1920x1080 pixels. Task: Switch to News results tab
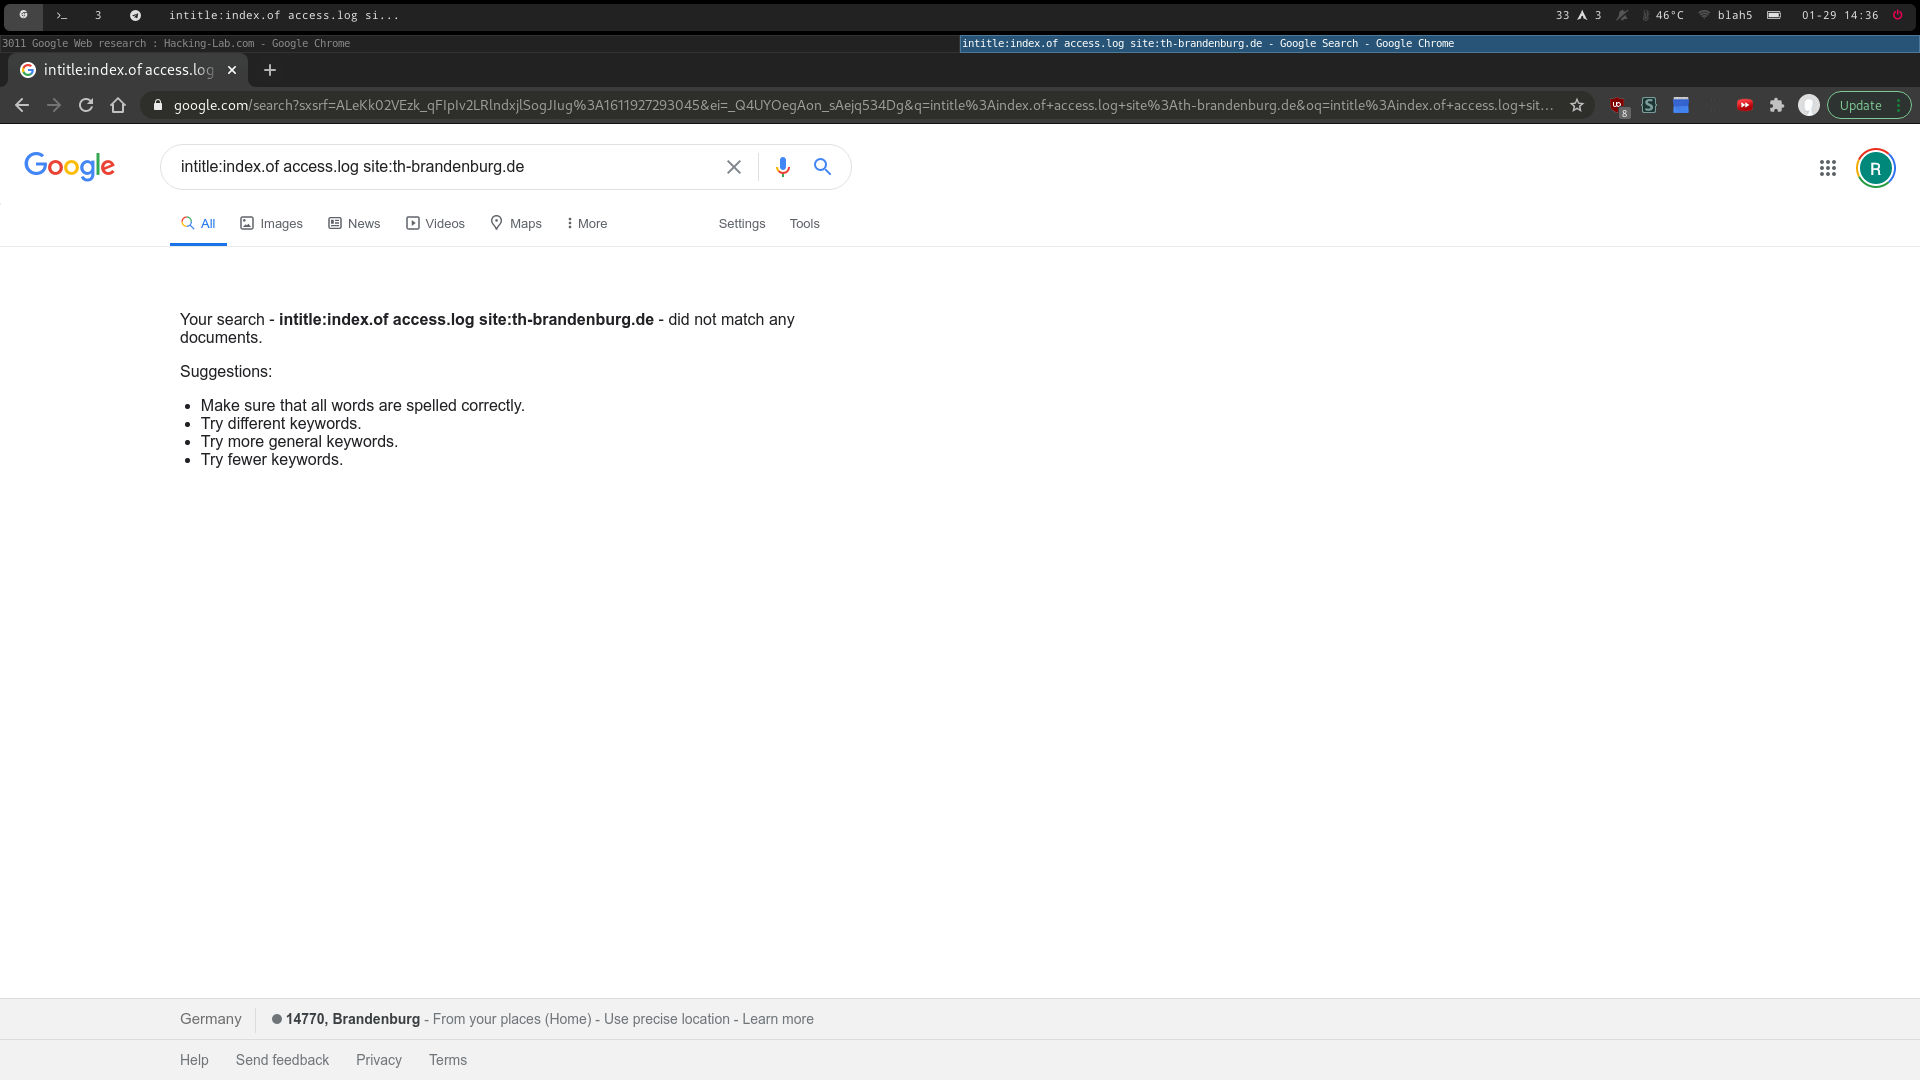pyautogui.click(x=354, y=223)
